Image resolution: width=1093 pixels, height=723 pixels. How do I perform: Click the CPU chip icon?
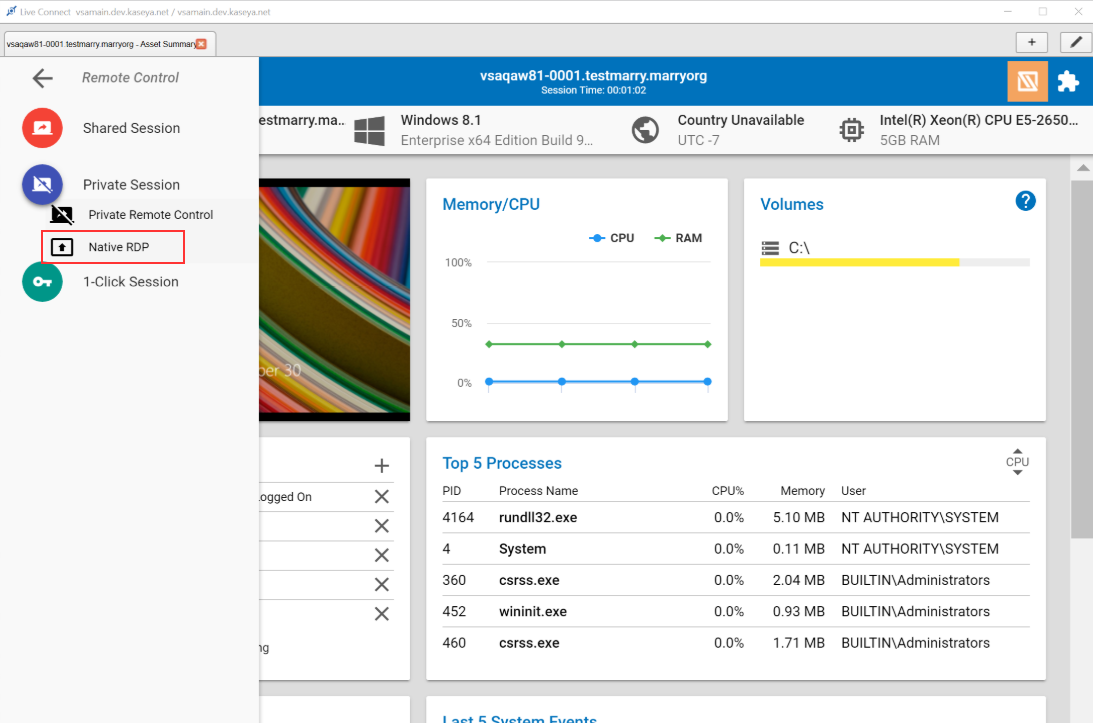point(852,130)
